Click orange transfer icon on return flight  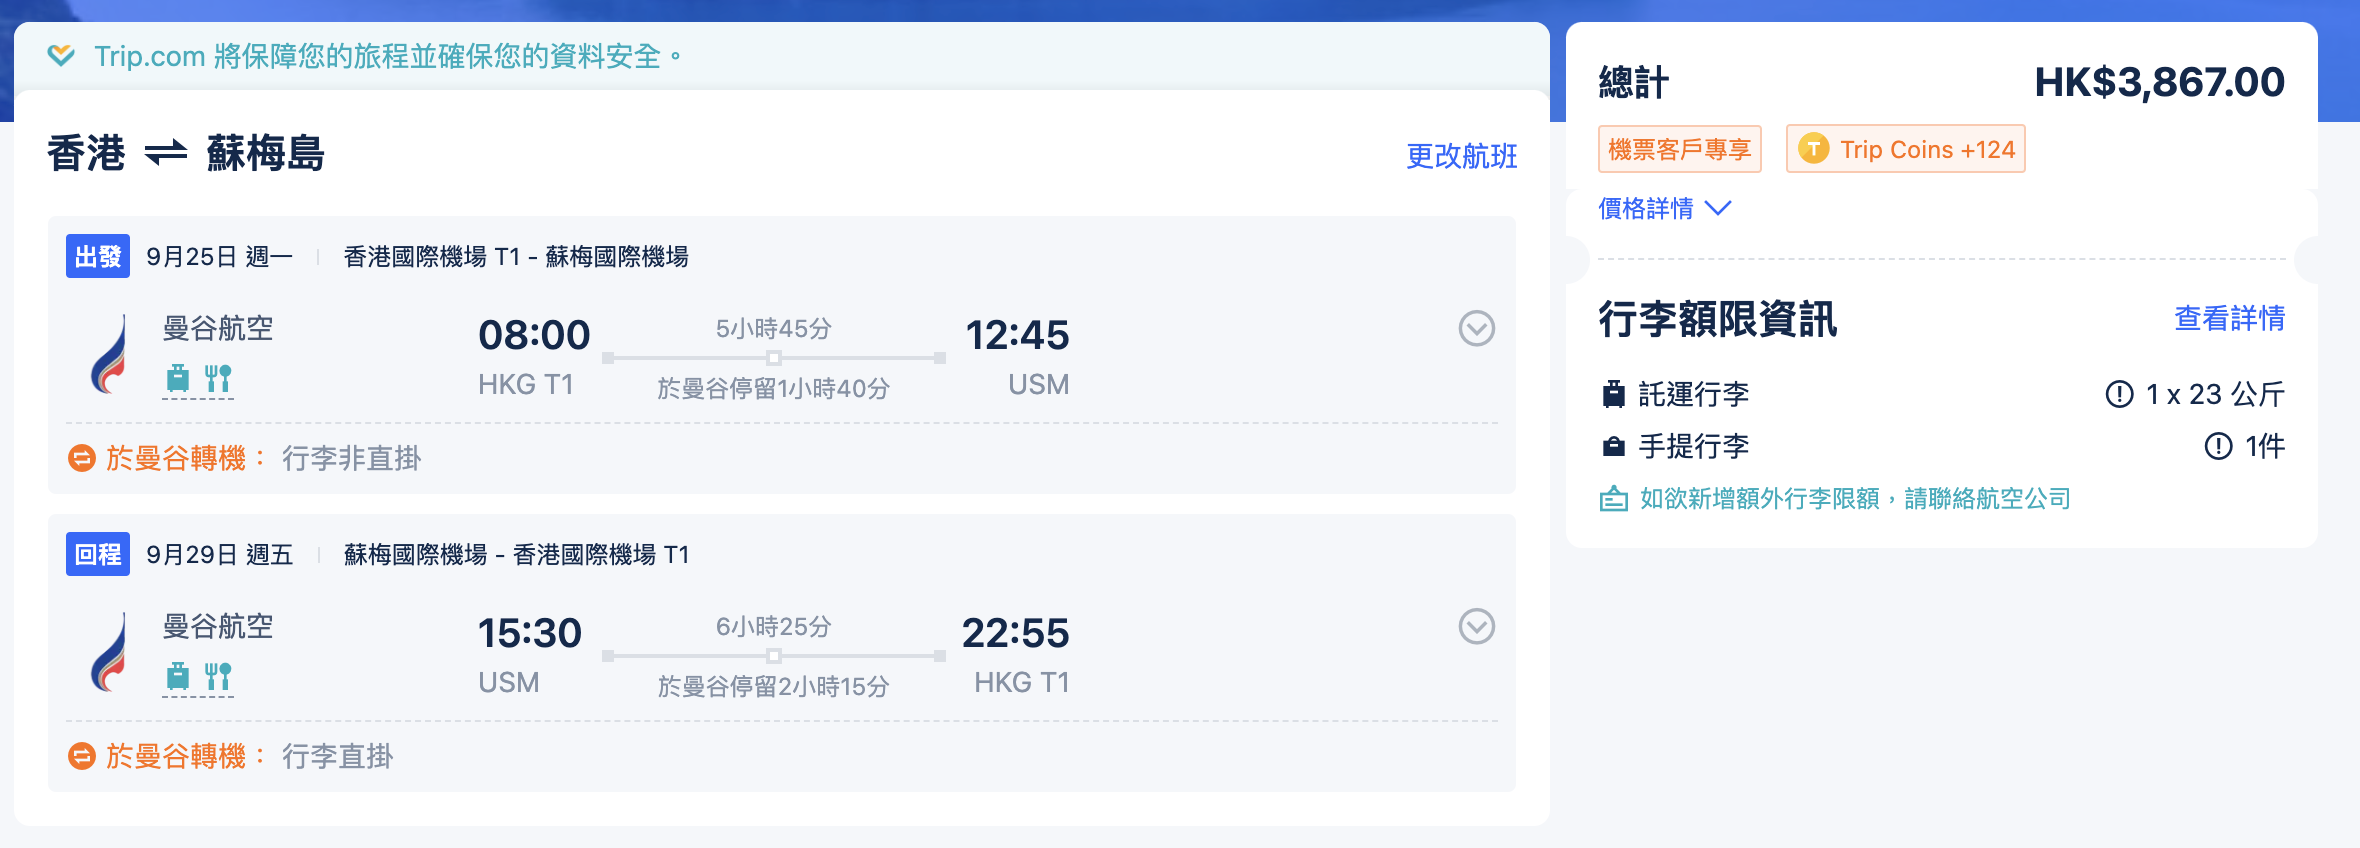point(82,756)
